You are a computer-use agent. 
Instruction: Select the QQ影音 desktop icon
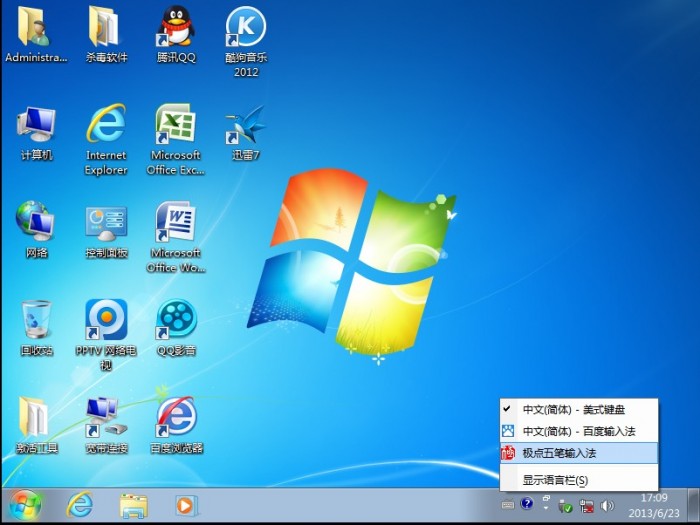176,321
